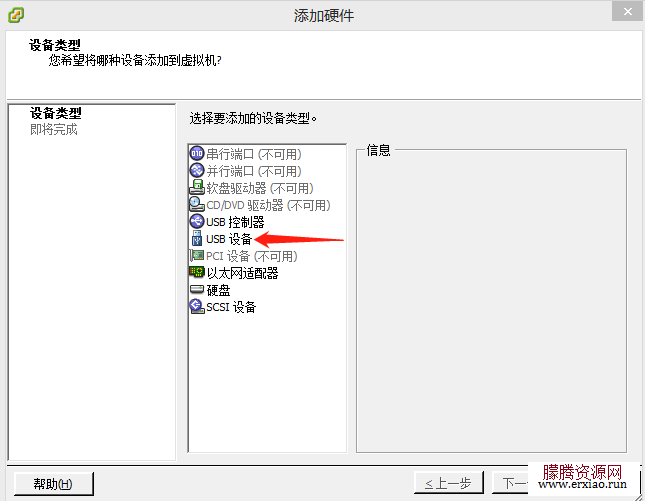Select the 硬盘 hard disk icon
The height and width of the screenshot is (501, 645).
[197, 289]
